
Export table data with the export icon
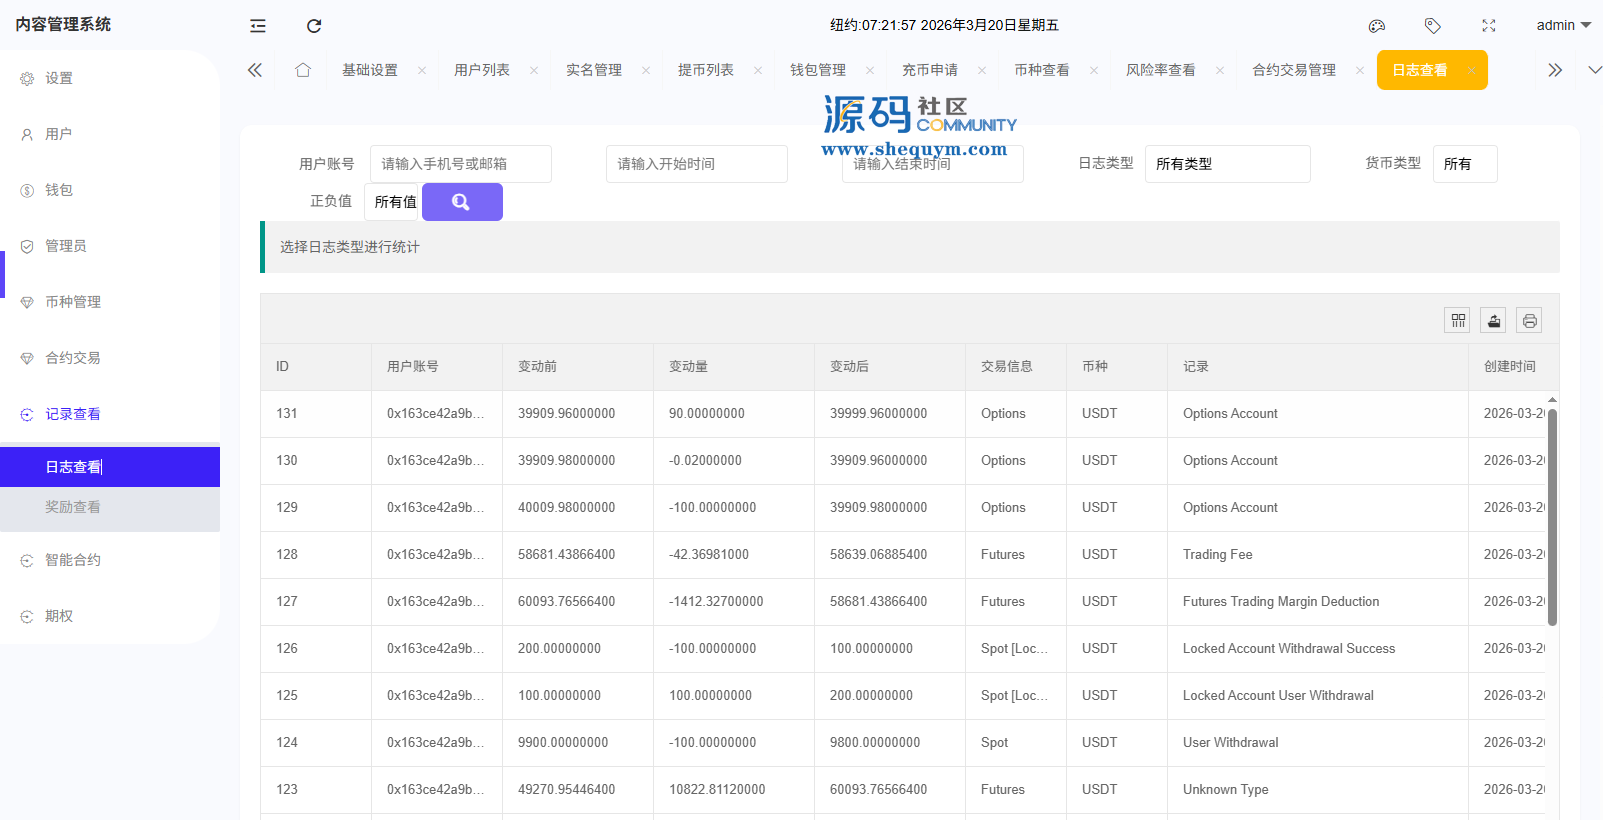(1493, 320)
